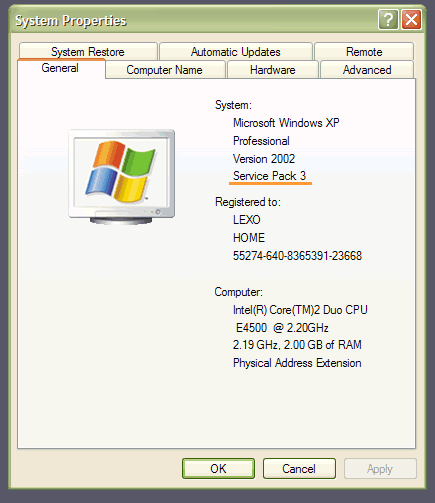The height and width of the screenshot is (503, 435).
Task: Click the '2.19 GHz, 2.00 GB of RAM' text
Action: [297, 345]
